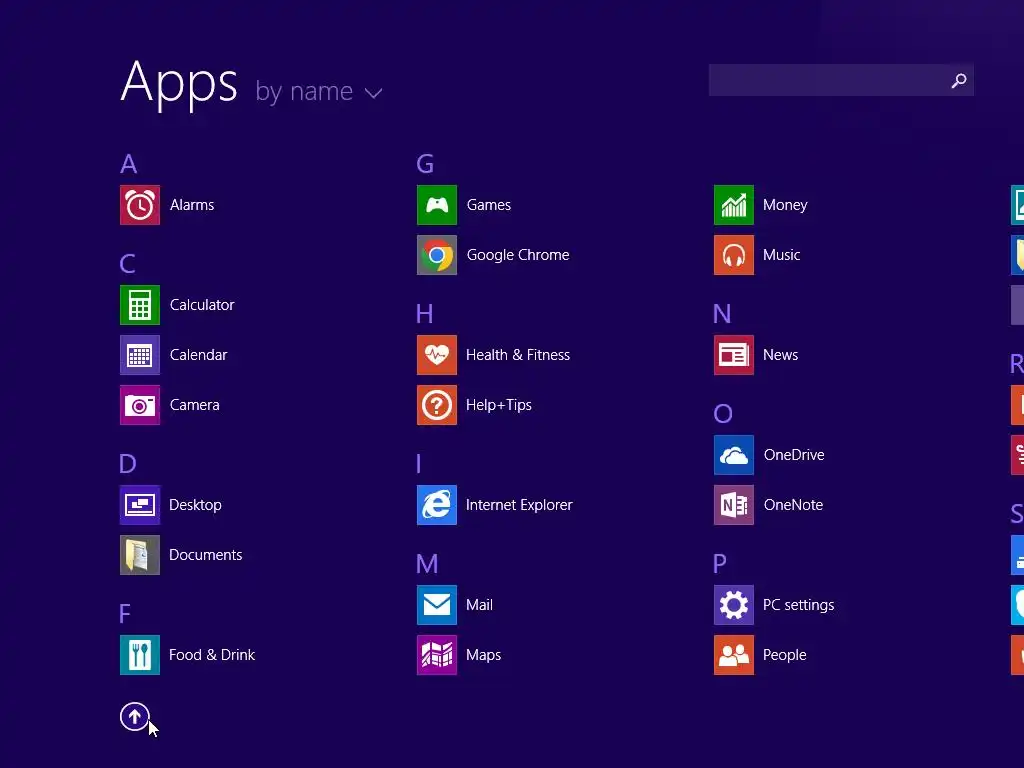The height and width of the screenshot is (768, 1024).
Task: Click the "Health & Fitness" label text
Action: pos(518,355)
